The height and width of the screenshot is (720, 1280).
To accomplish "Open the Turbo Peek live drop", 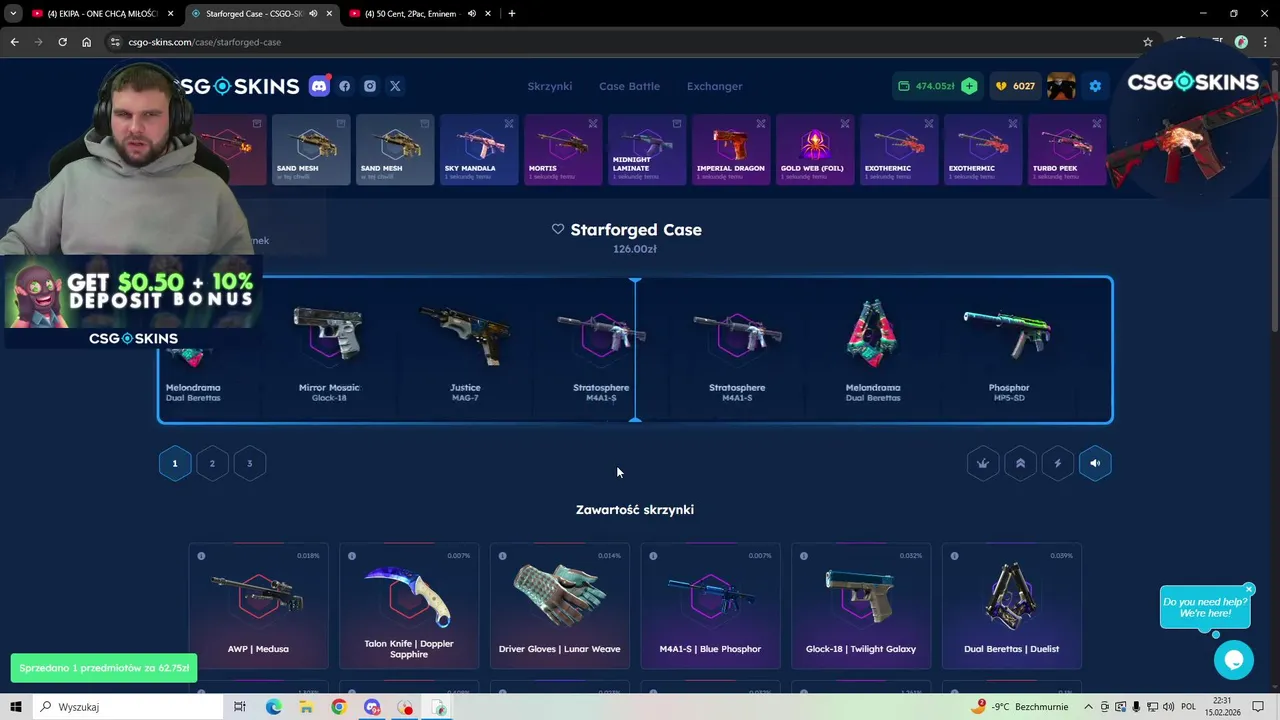I will (x=1068, y=149).
